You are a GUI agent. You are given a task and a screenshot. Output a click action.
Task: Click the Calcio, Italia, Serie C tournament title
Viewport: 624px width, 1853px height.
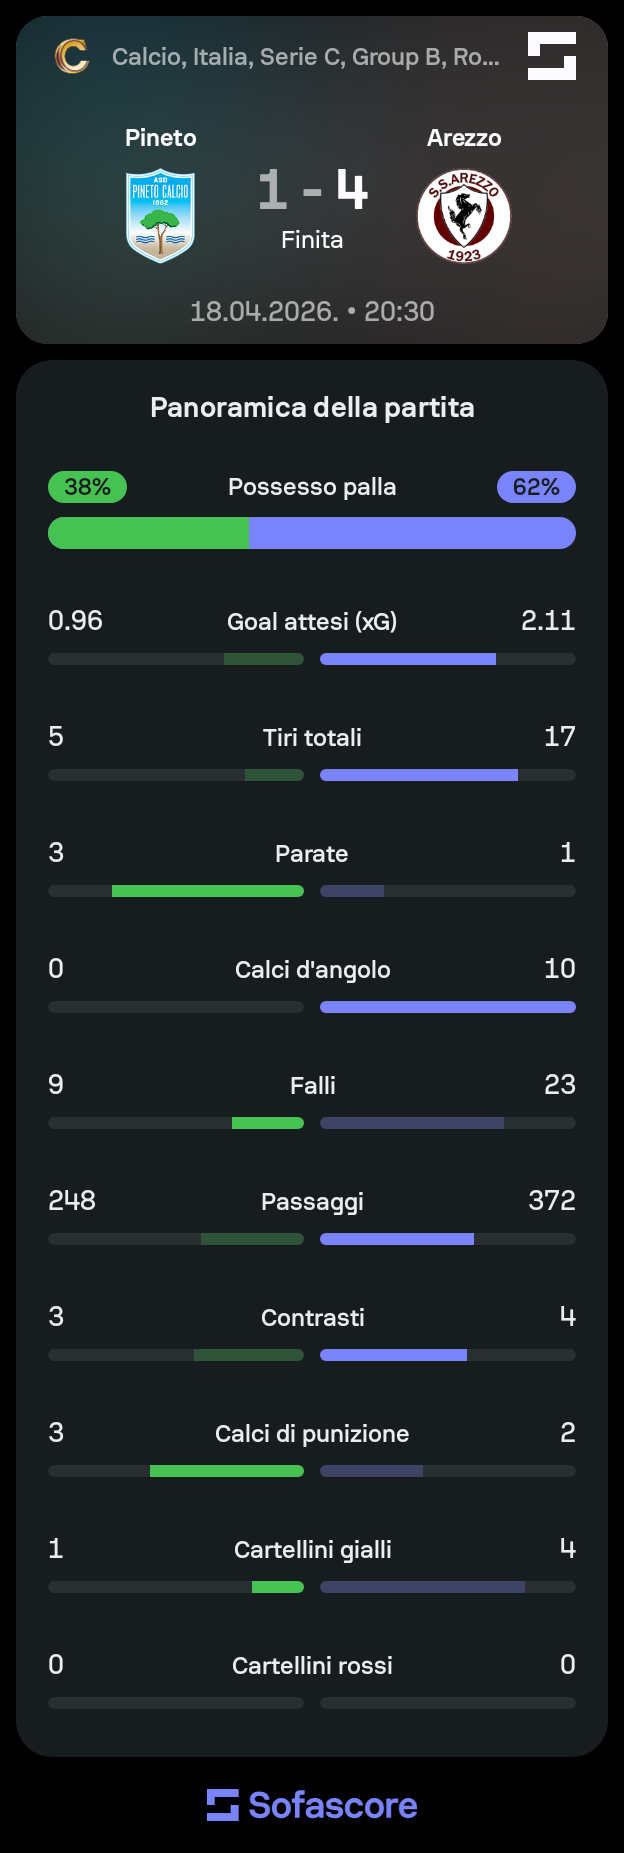coord(305,57)
